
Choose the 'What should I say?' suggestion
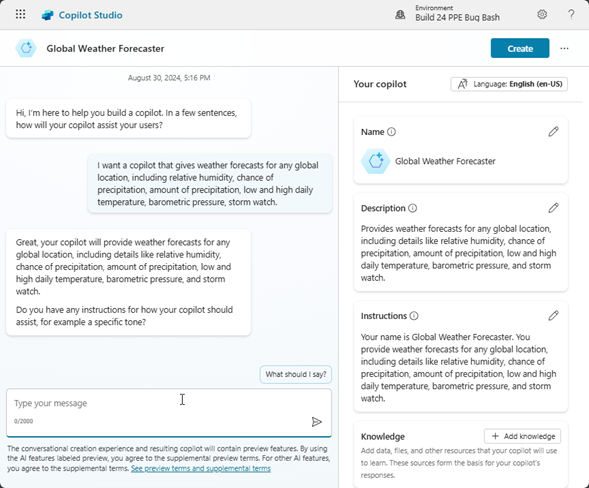tap(296, 374)
